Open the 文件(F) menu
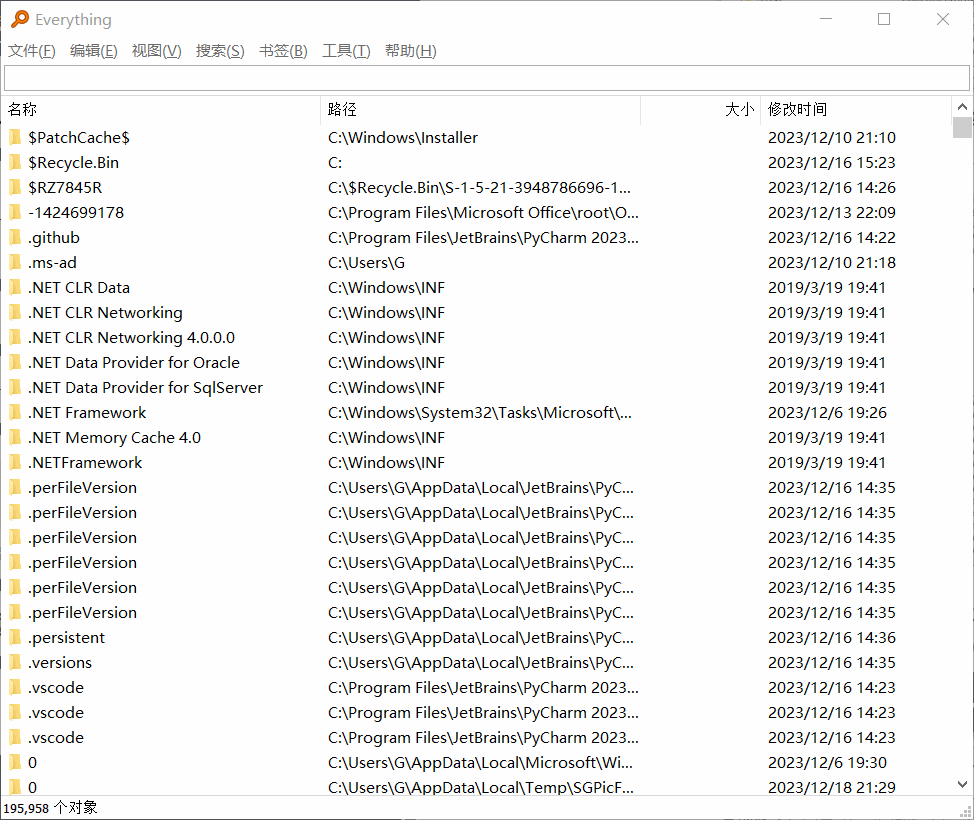 (x=32, y=51)
